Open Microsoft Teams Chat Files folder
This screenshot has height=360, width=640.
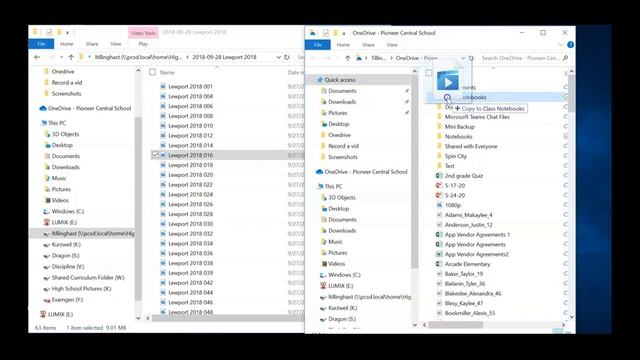pyautogui.click(x=477, y=117)
